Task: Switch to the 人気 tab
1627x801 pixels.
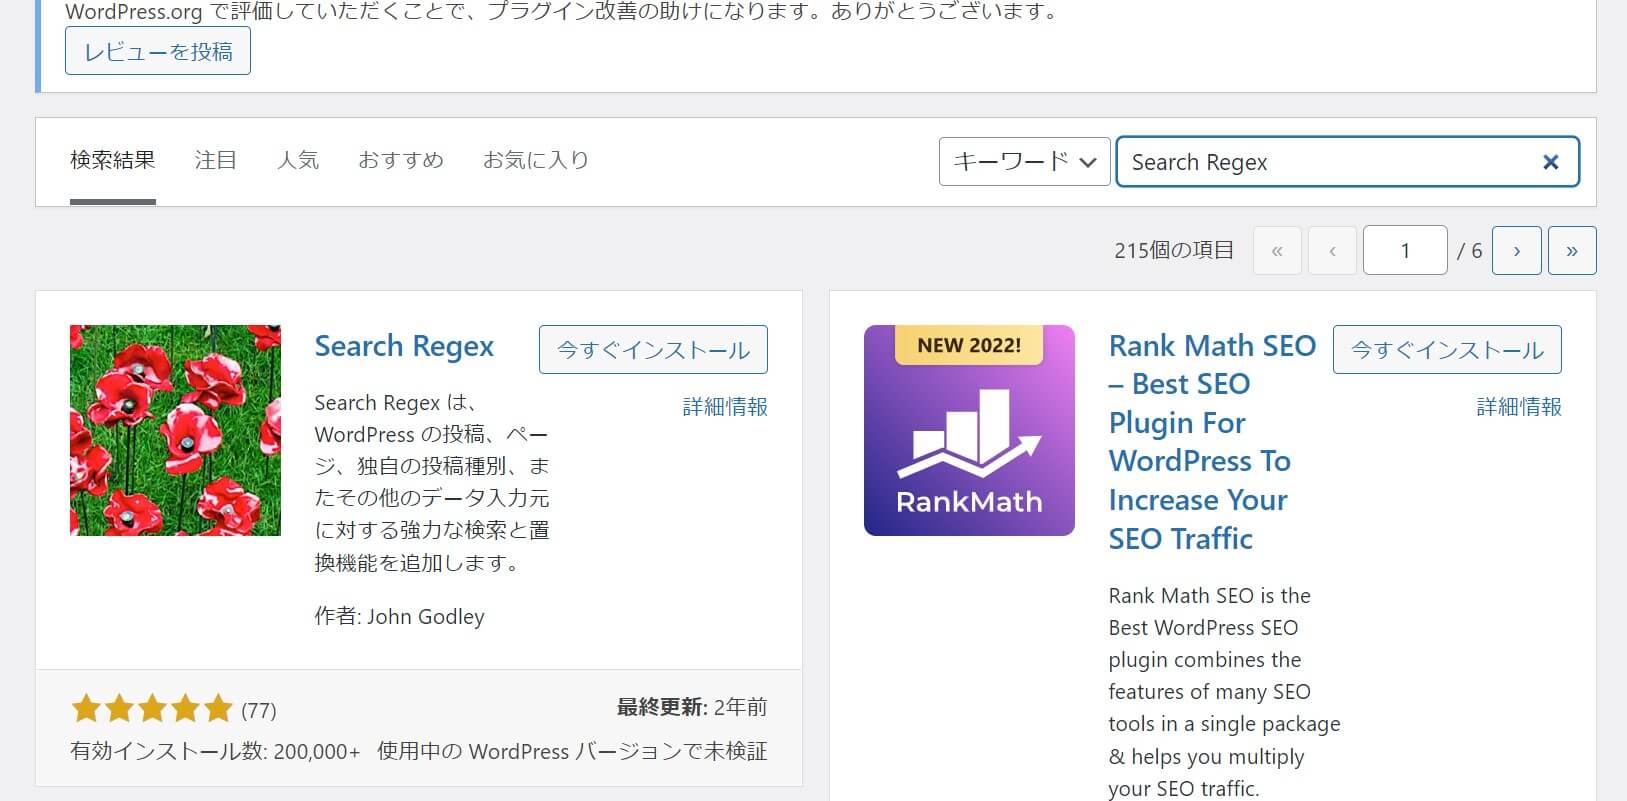Action: point(298,160)
